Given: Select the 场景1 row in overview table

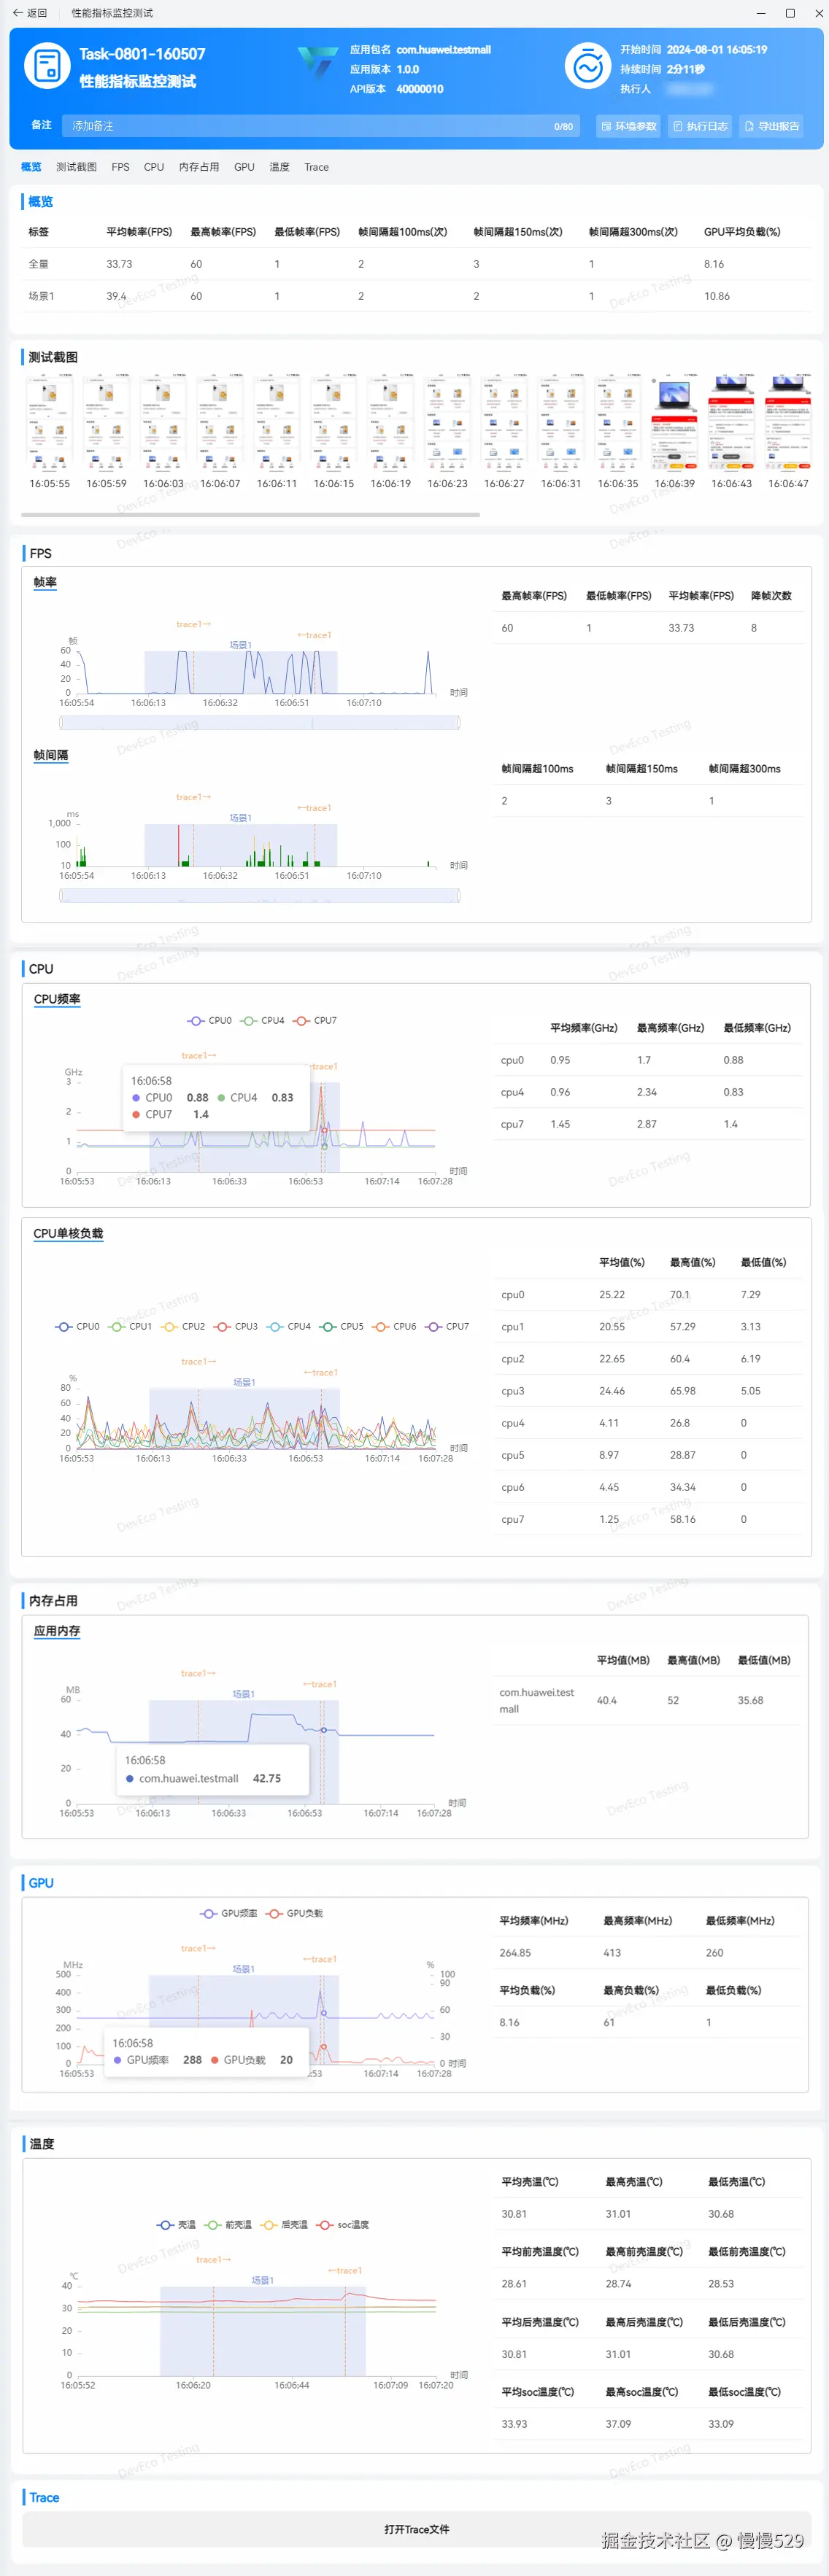Looking at the screenshot, I should 416,296.
